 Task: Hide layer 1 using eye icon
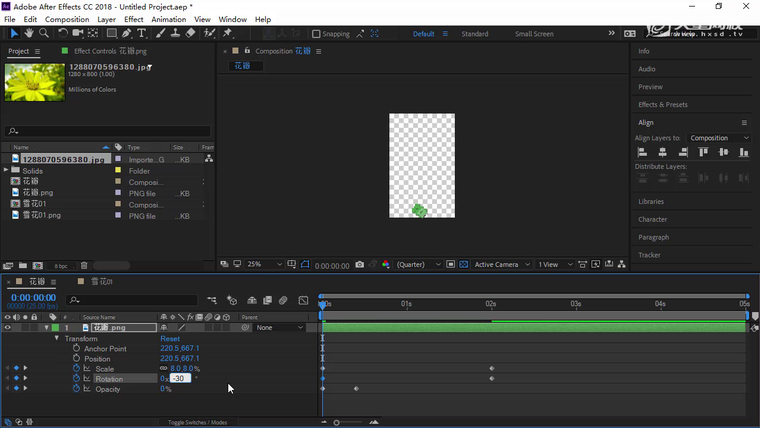pyautogui.click(x=8, y=328)
